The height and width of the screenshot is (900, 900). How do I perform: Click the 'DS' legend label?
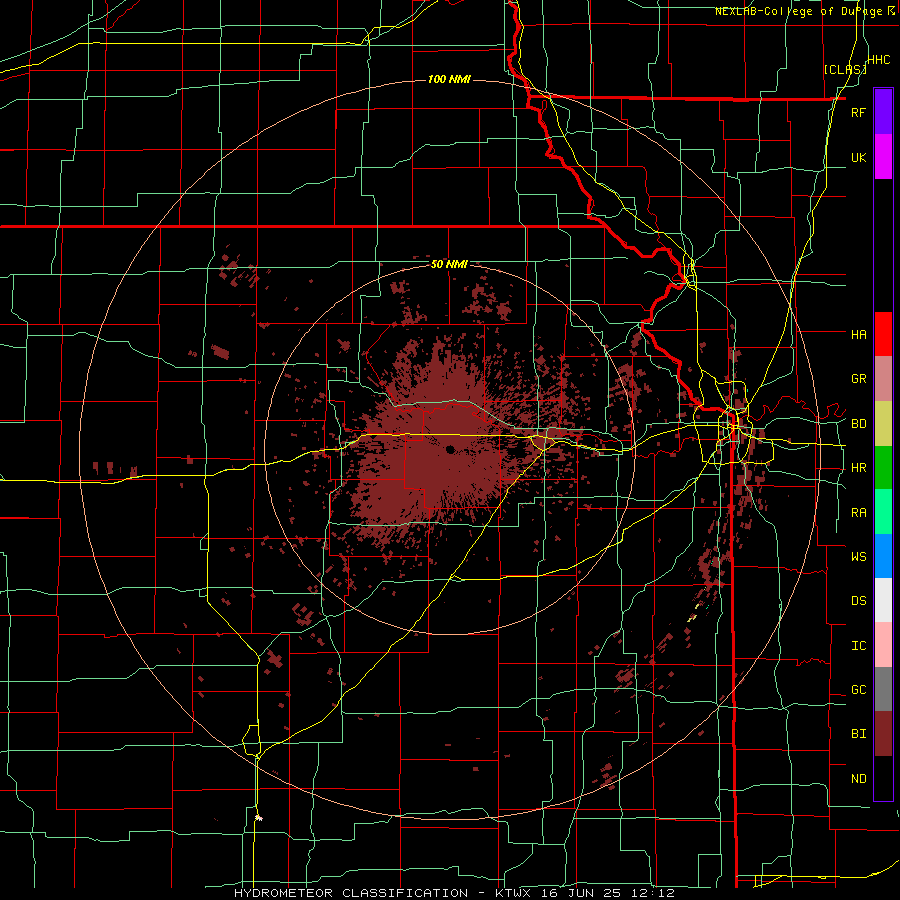(858, 601)
